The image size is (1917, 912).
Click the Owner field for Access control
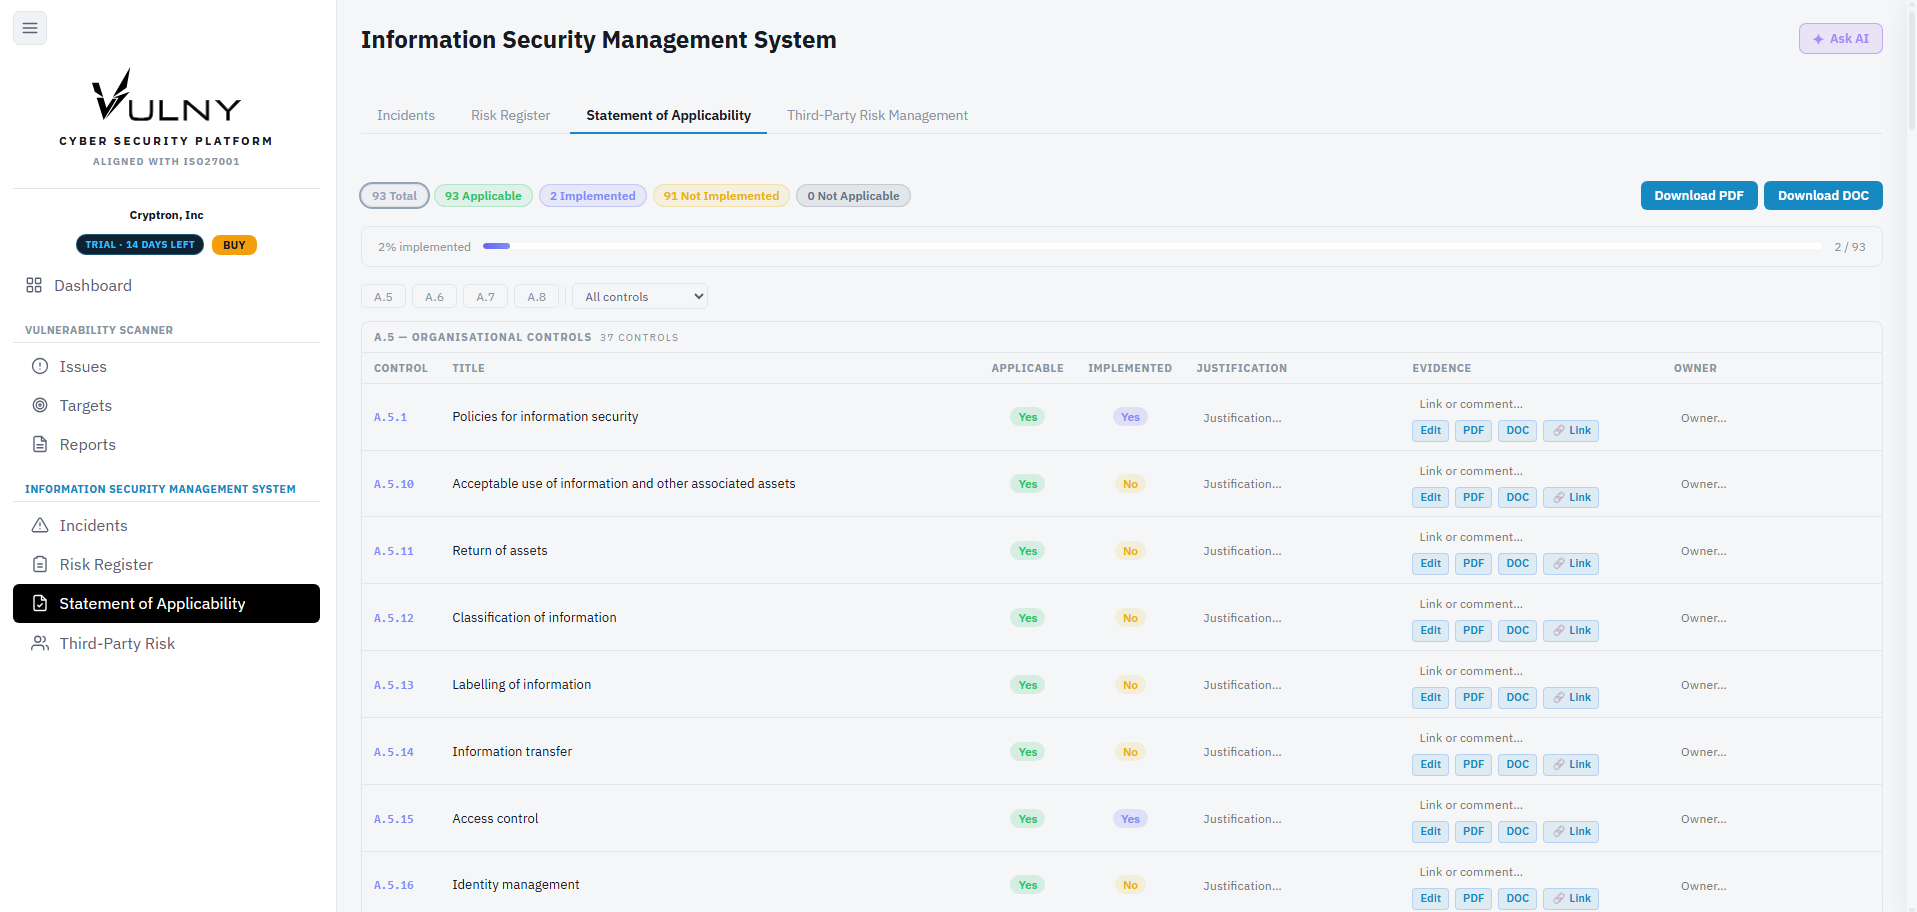(1770, 819)
